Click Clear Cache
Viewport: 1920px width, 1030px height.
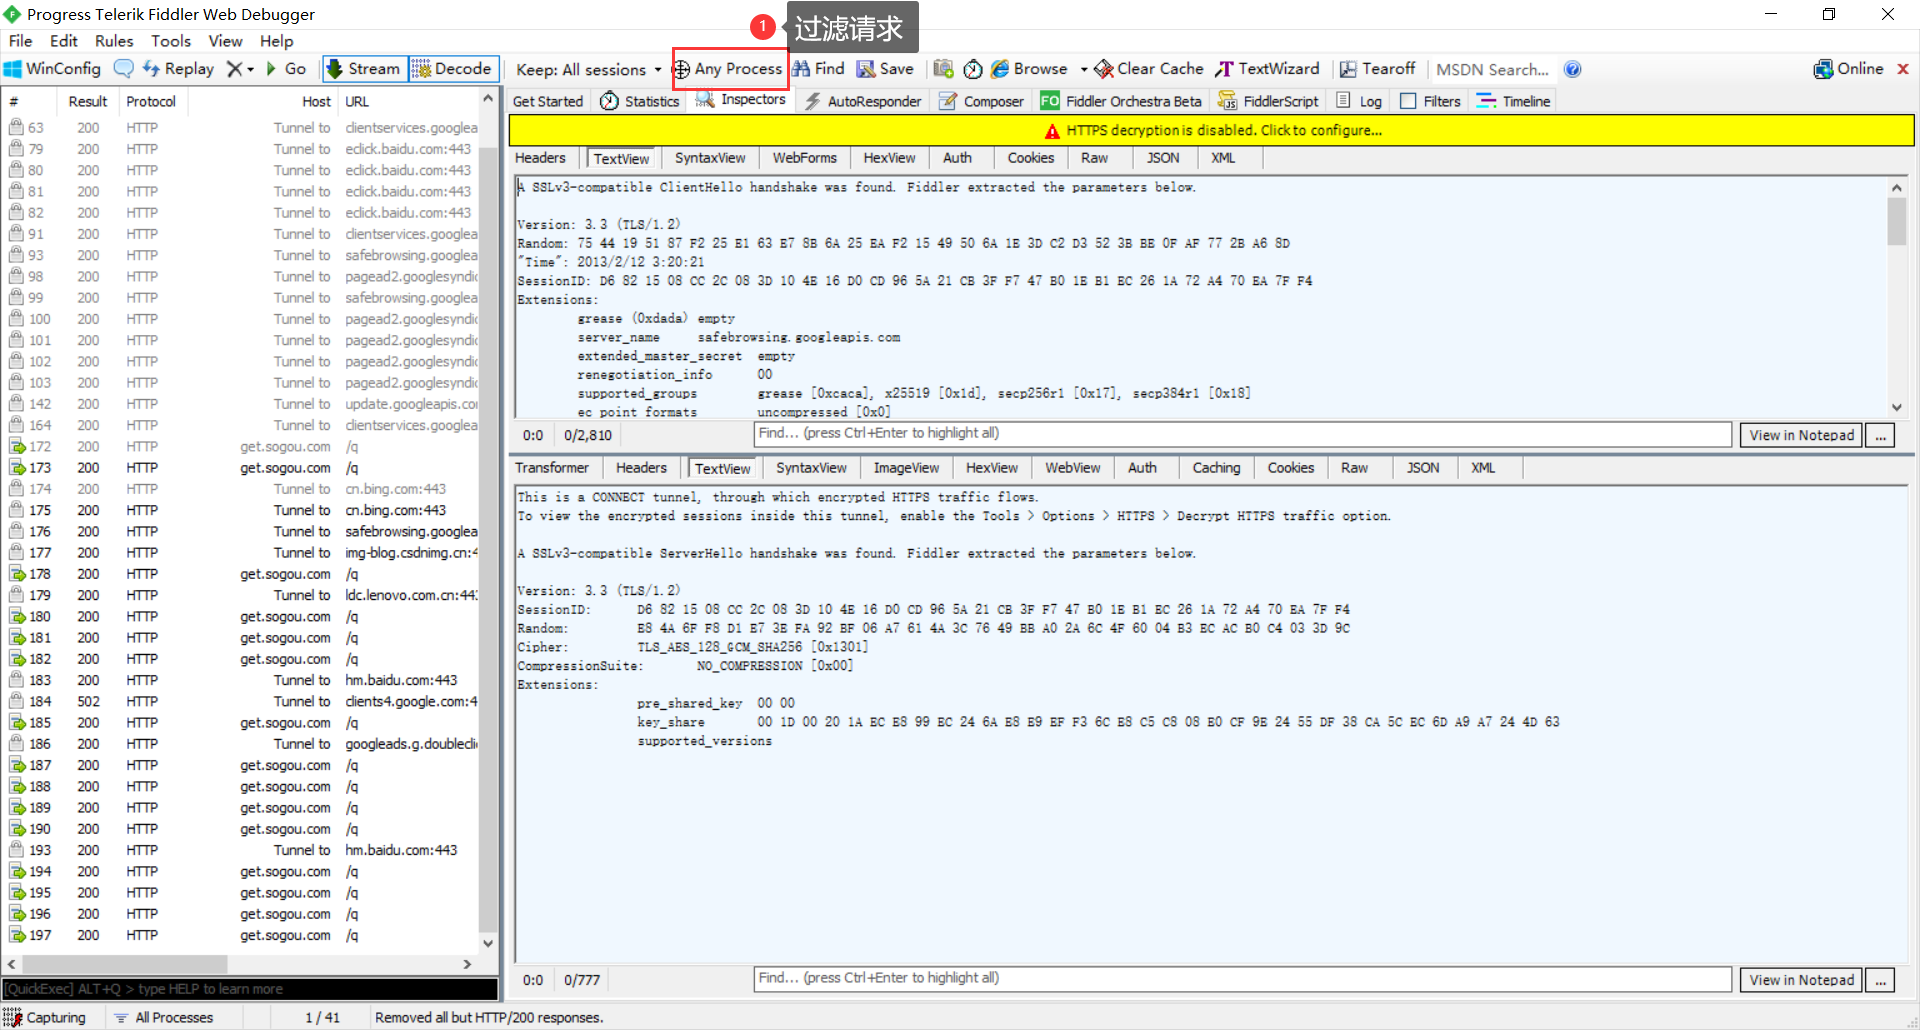point(1149,69)
